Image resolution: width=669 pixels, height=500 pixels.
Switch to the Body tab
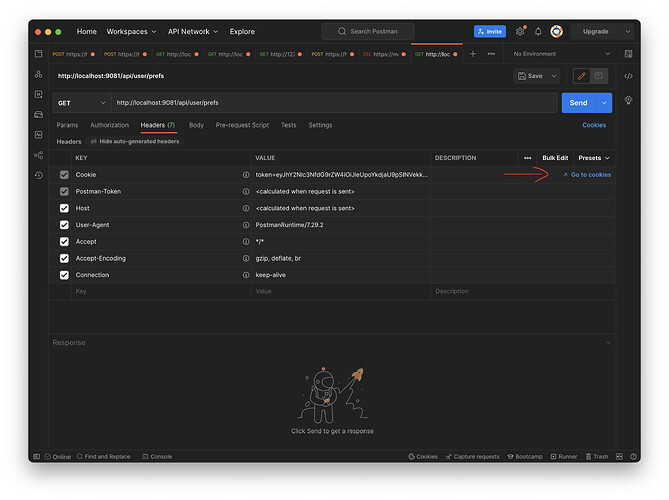pyautogui.click(x=196, y=125)
